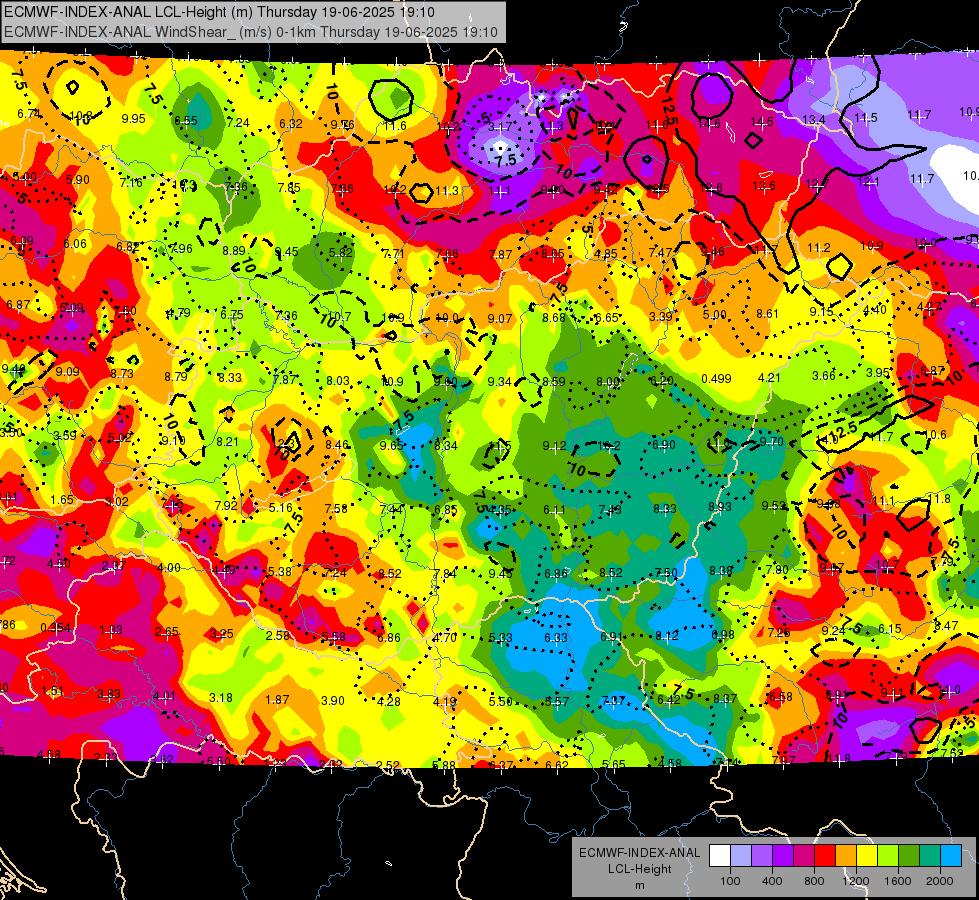979x900 pixels.
Task: Click the red swatch in the legend
Action: click(825, 856)
